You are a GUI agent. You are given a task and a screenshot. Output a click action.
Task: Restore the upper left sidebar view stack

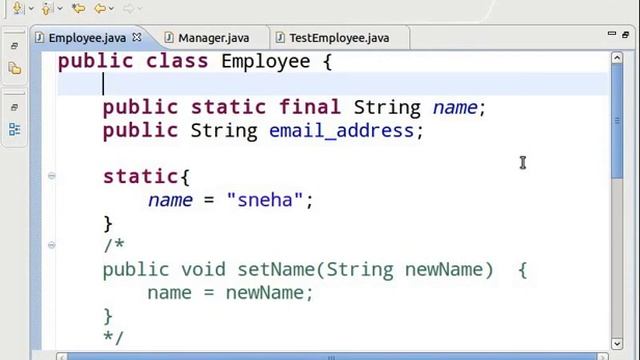[x=14, y=46]
